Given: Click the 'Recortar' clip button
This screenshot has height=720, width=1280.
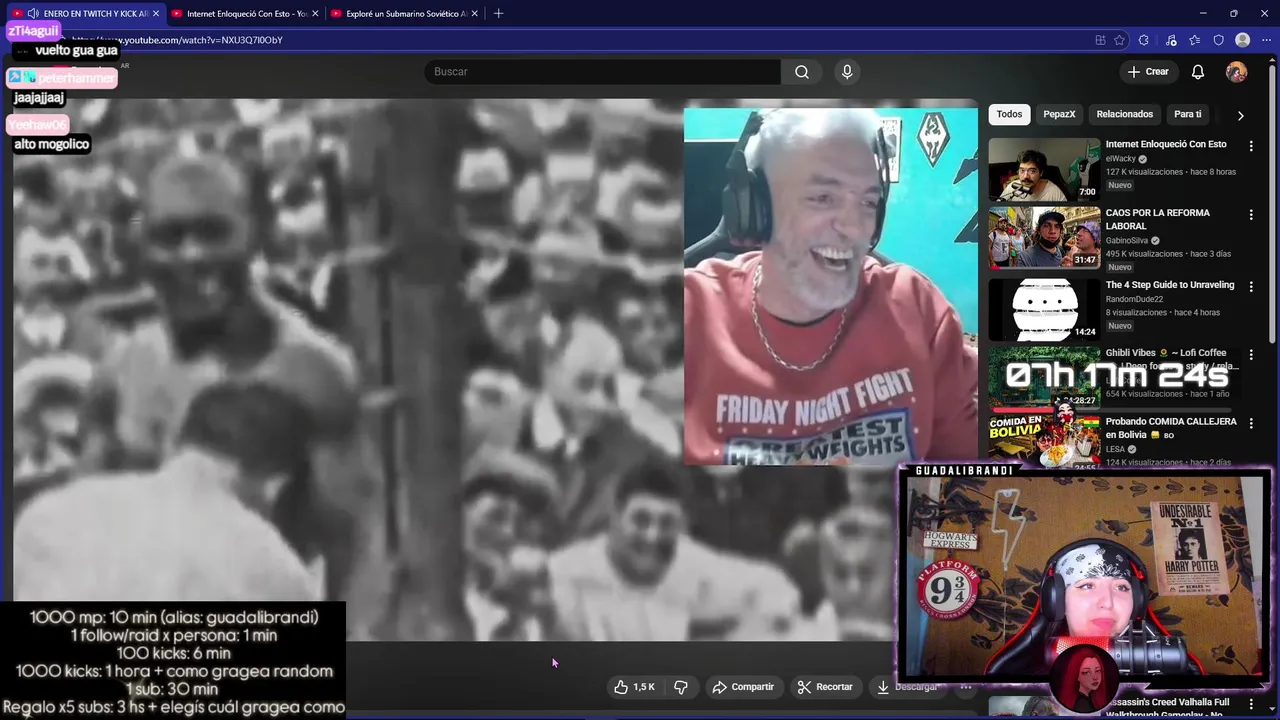Looking at the screenshot, I should pyautogui.click(x=825, y=687).
